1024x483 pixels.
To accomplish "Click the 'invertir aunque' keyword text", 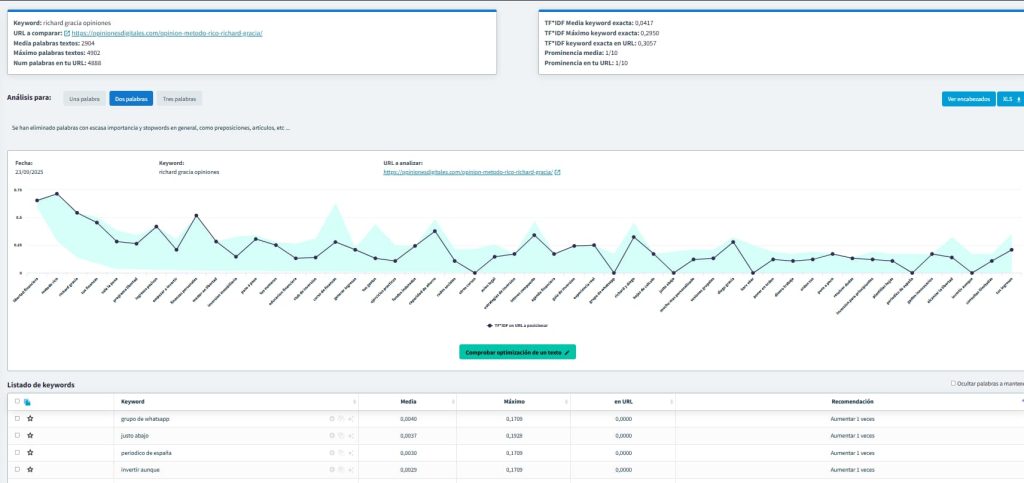I will (x=140, y=469).
